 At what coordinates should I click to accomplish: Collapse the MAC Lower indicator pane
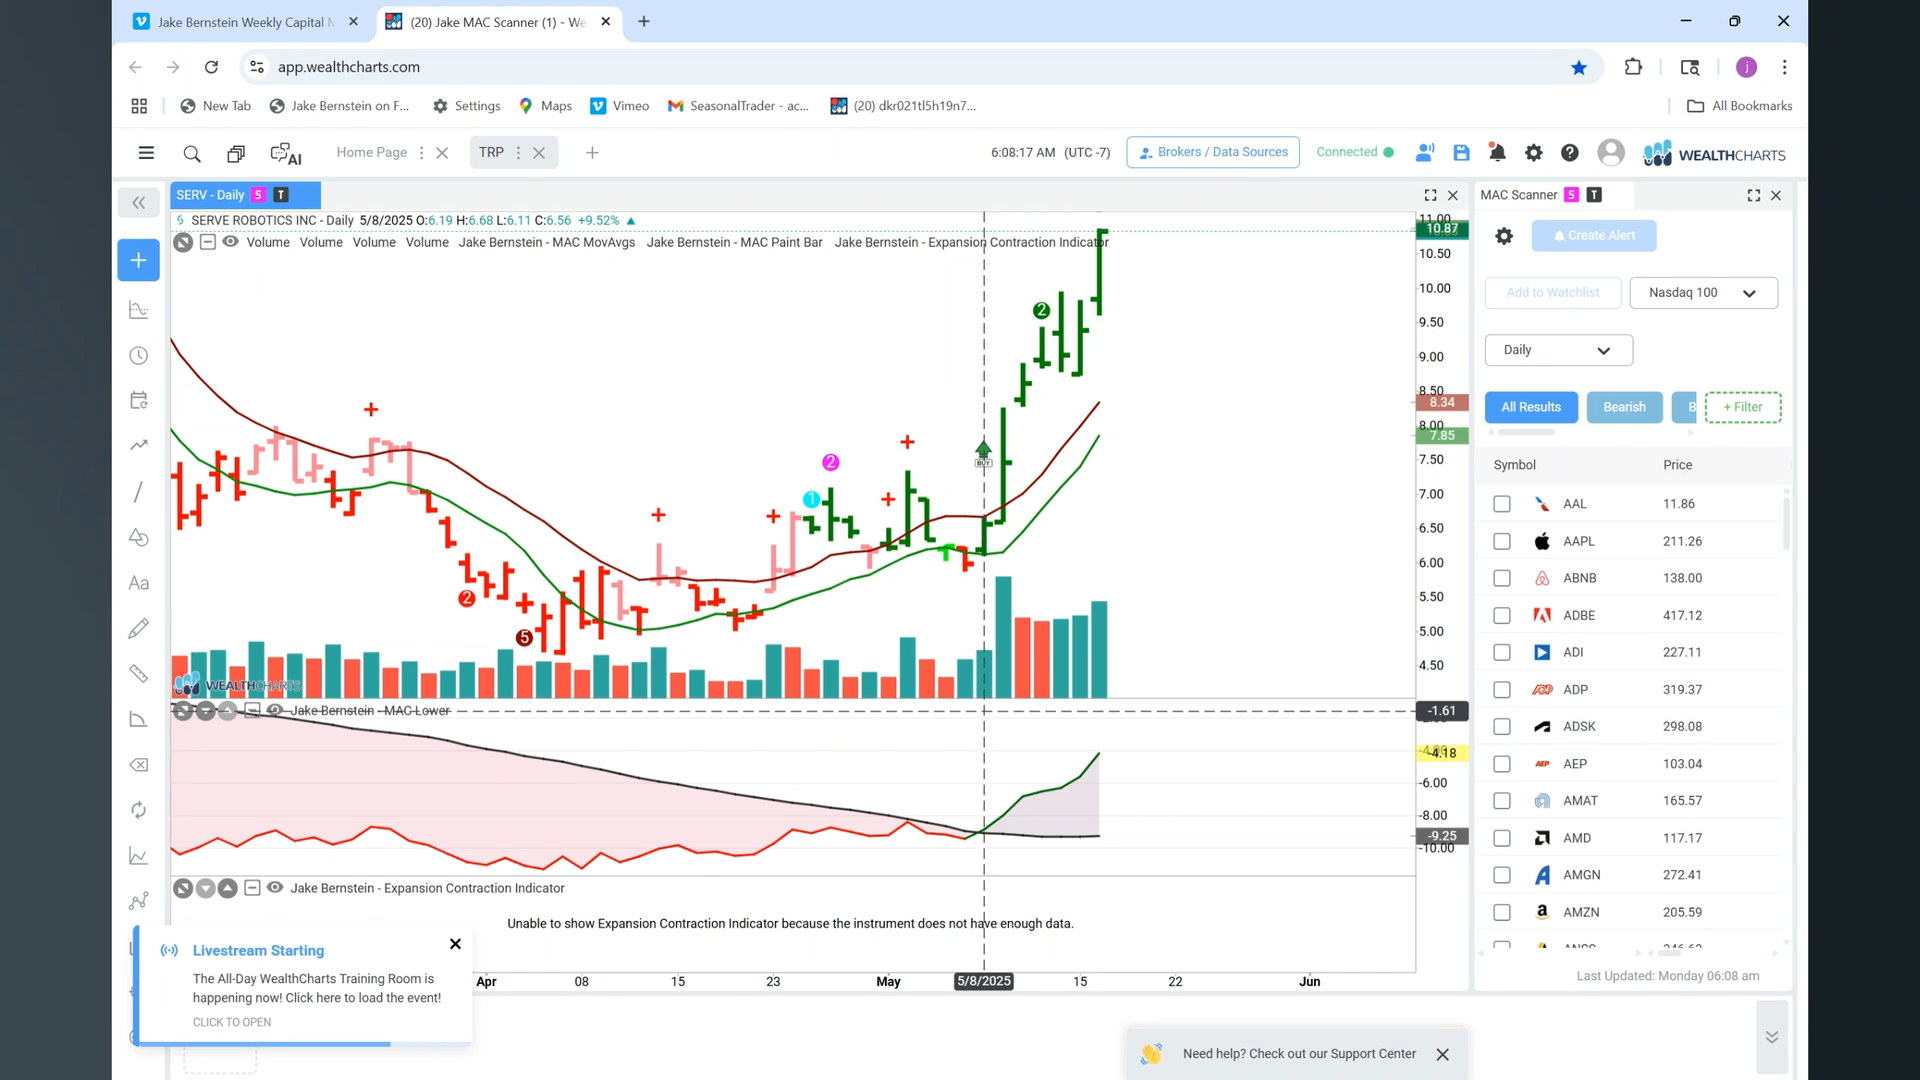[252, 710]
